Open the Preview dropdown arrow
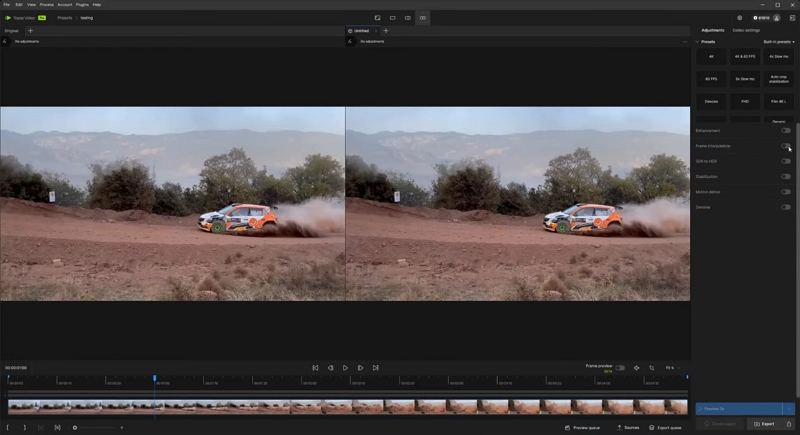The width and height of the screenshot is (800, 435). coord(789,408)
